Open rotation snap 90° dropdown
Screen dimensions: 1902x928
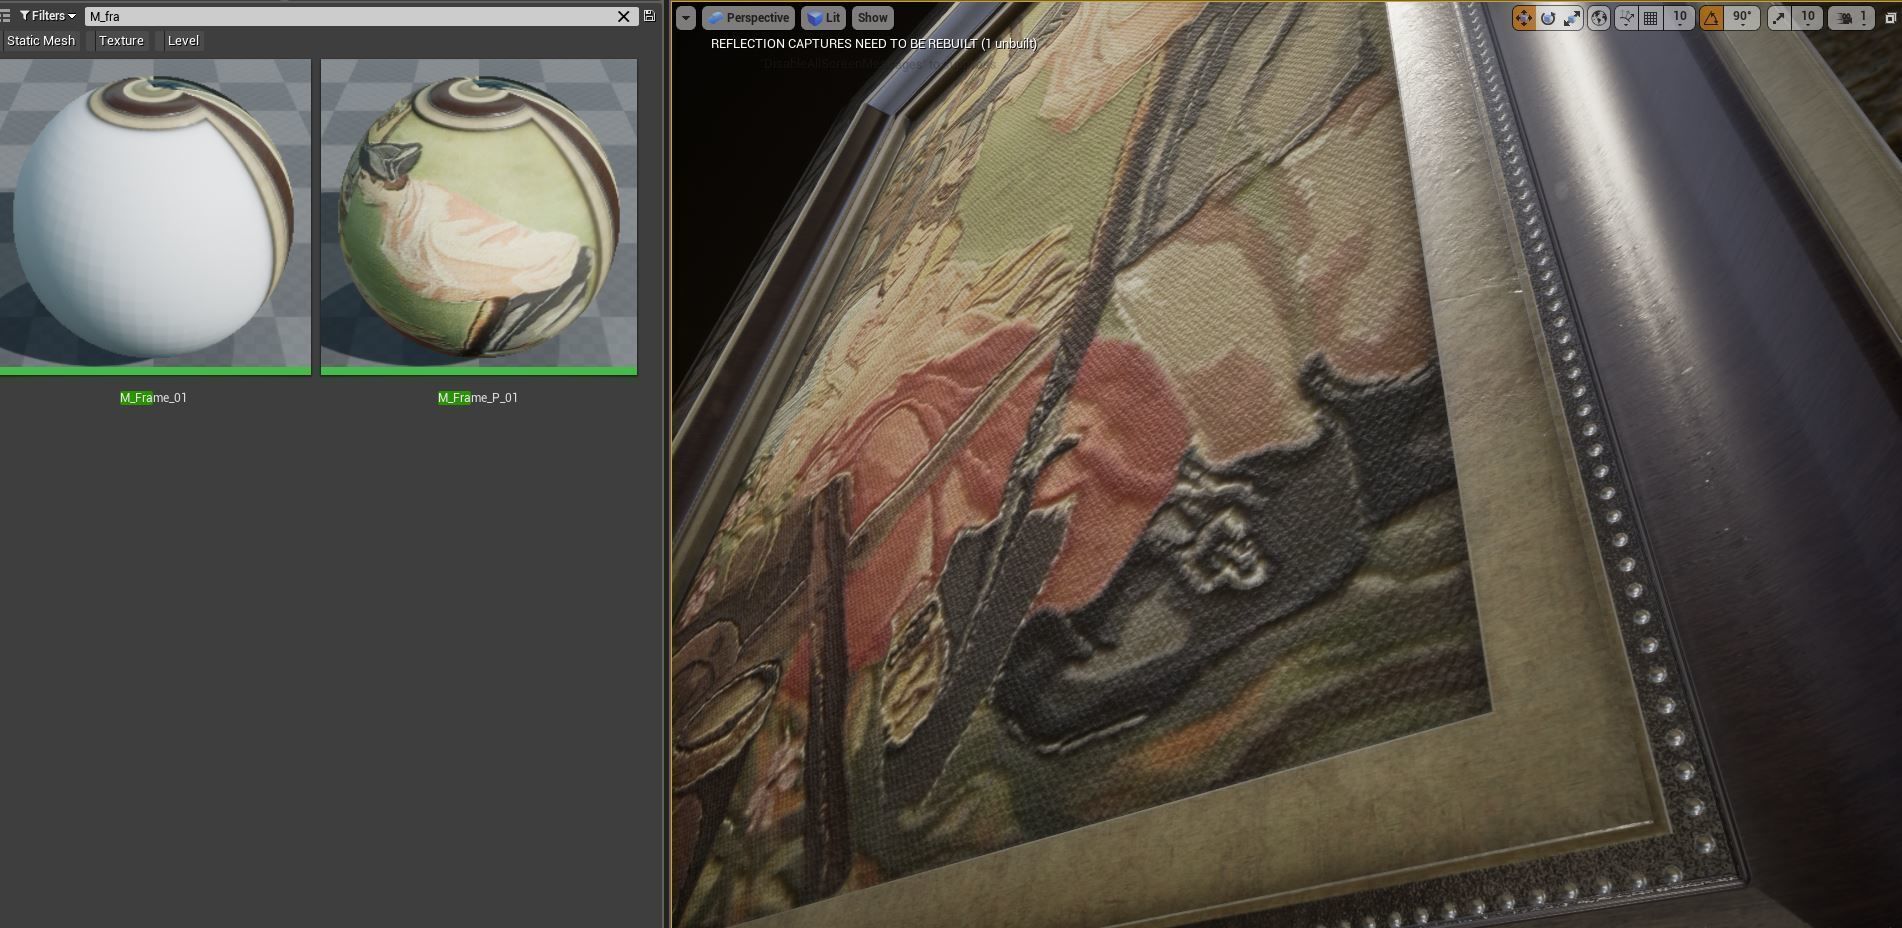1743,18
